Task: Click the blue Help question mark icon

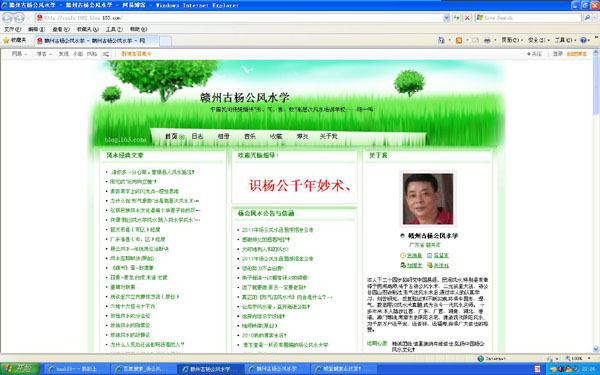Action: (583, 40)
